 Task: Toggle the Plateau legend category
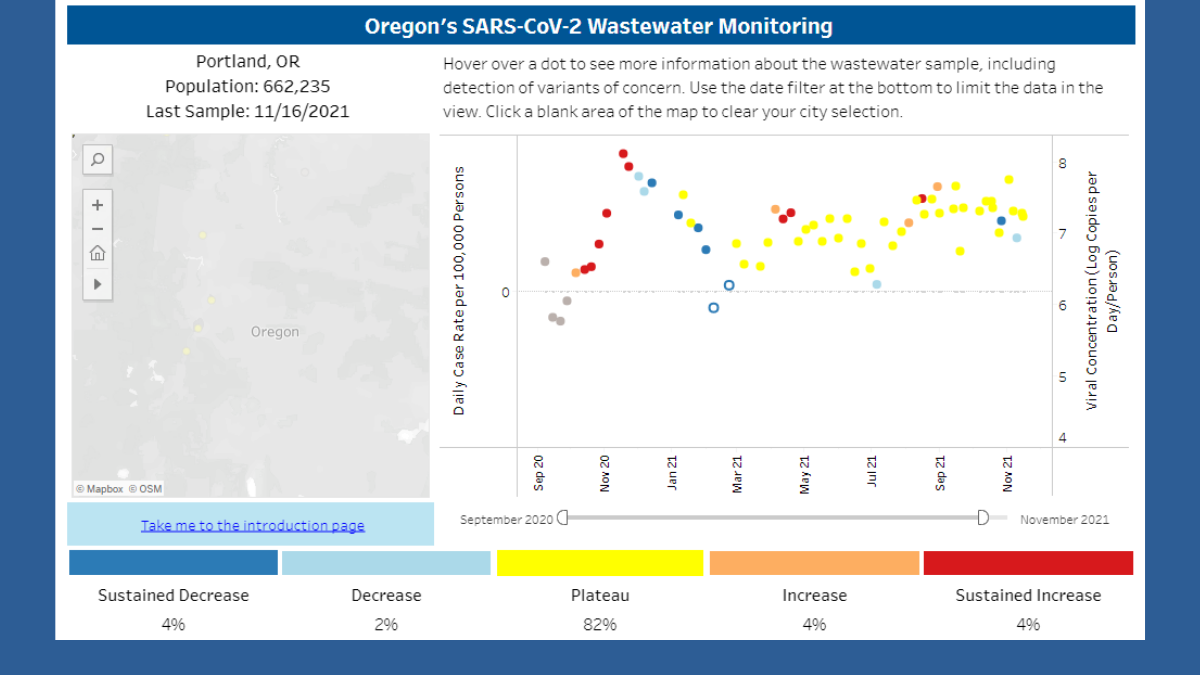(x=600, y=563)
